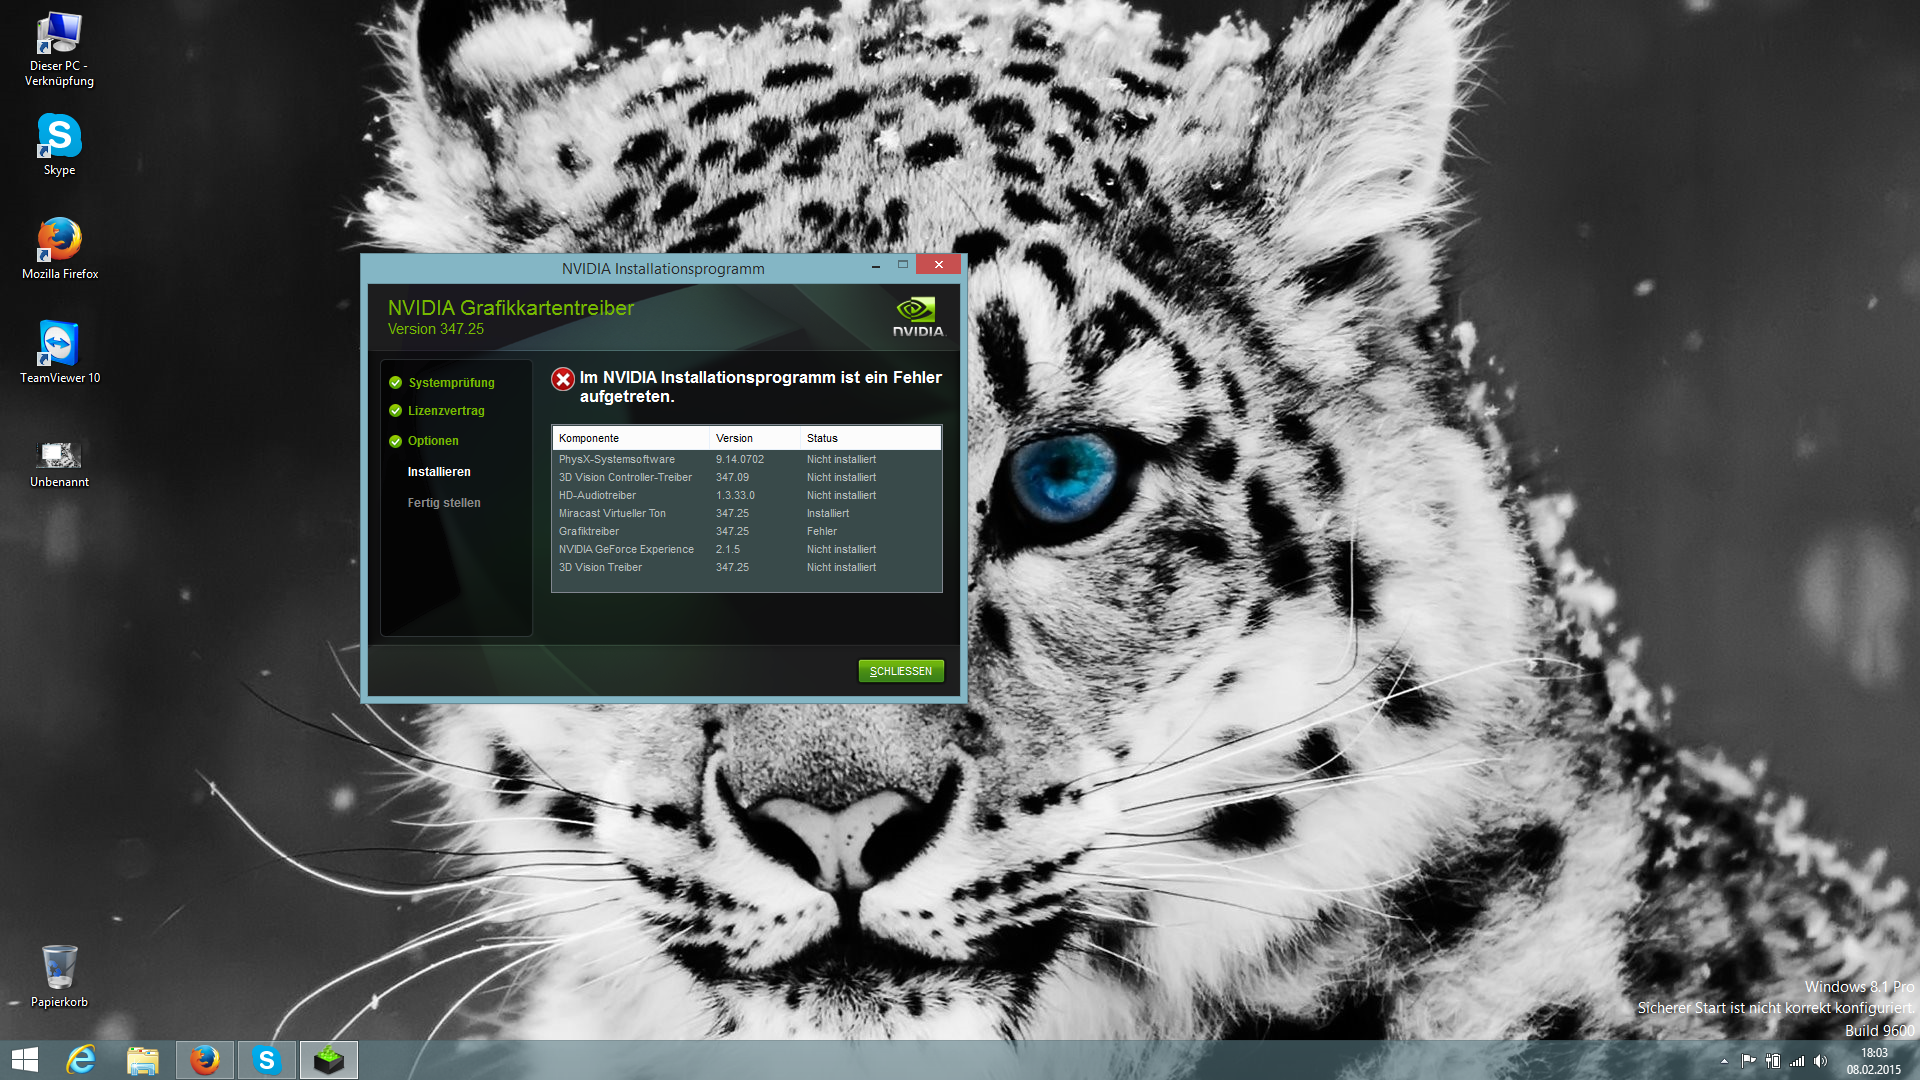Select the Optionen step
Screen dimensions: 1920x1080
tap(433, 441)
